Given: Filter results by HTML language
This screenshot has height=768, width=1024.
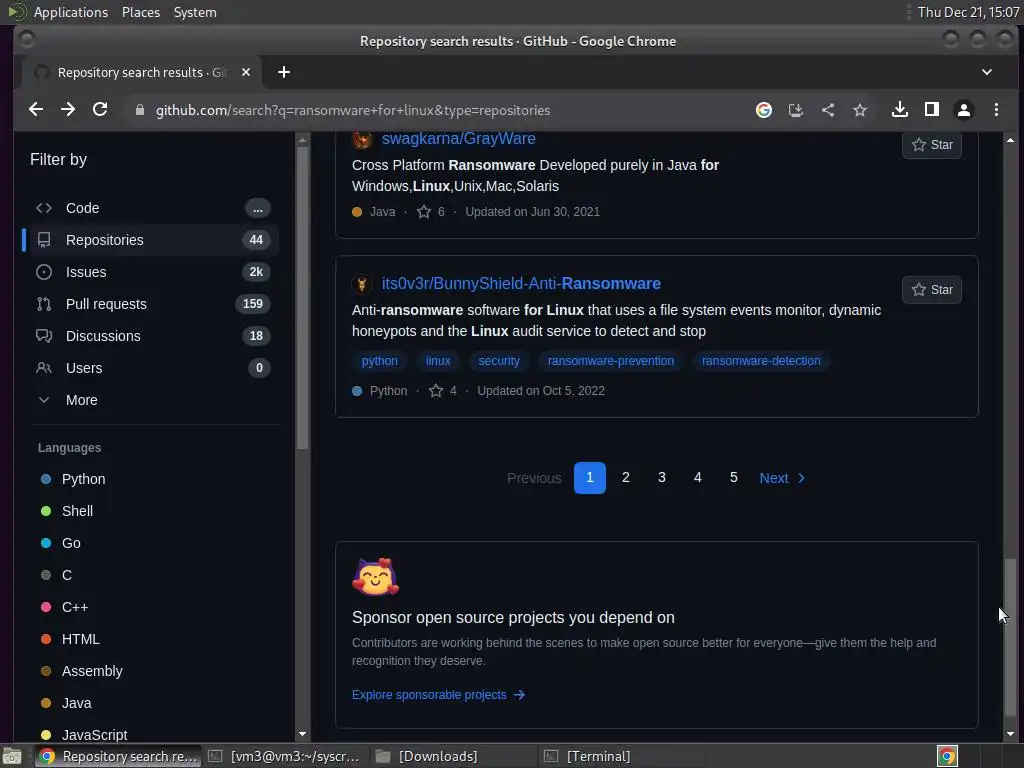Looking at the screenshot, I should 80,639.
